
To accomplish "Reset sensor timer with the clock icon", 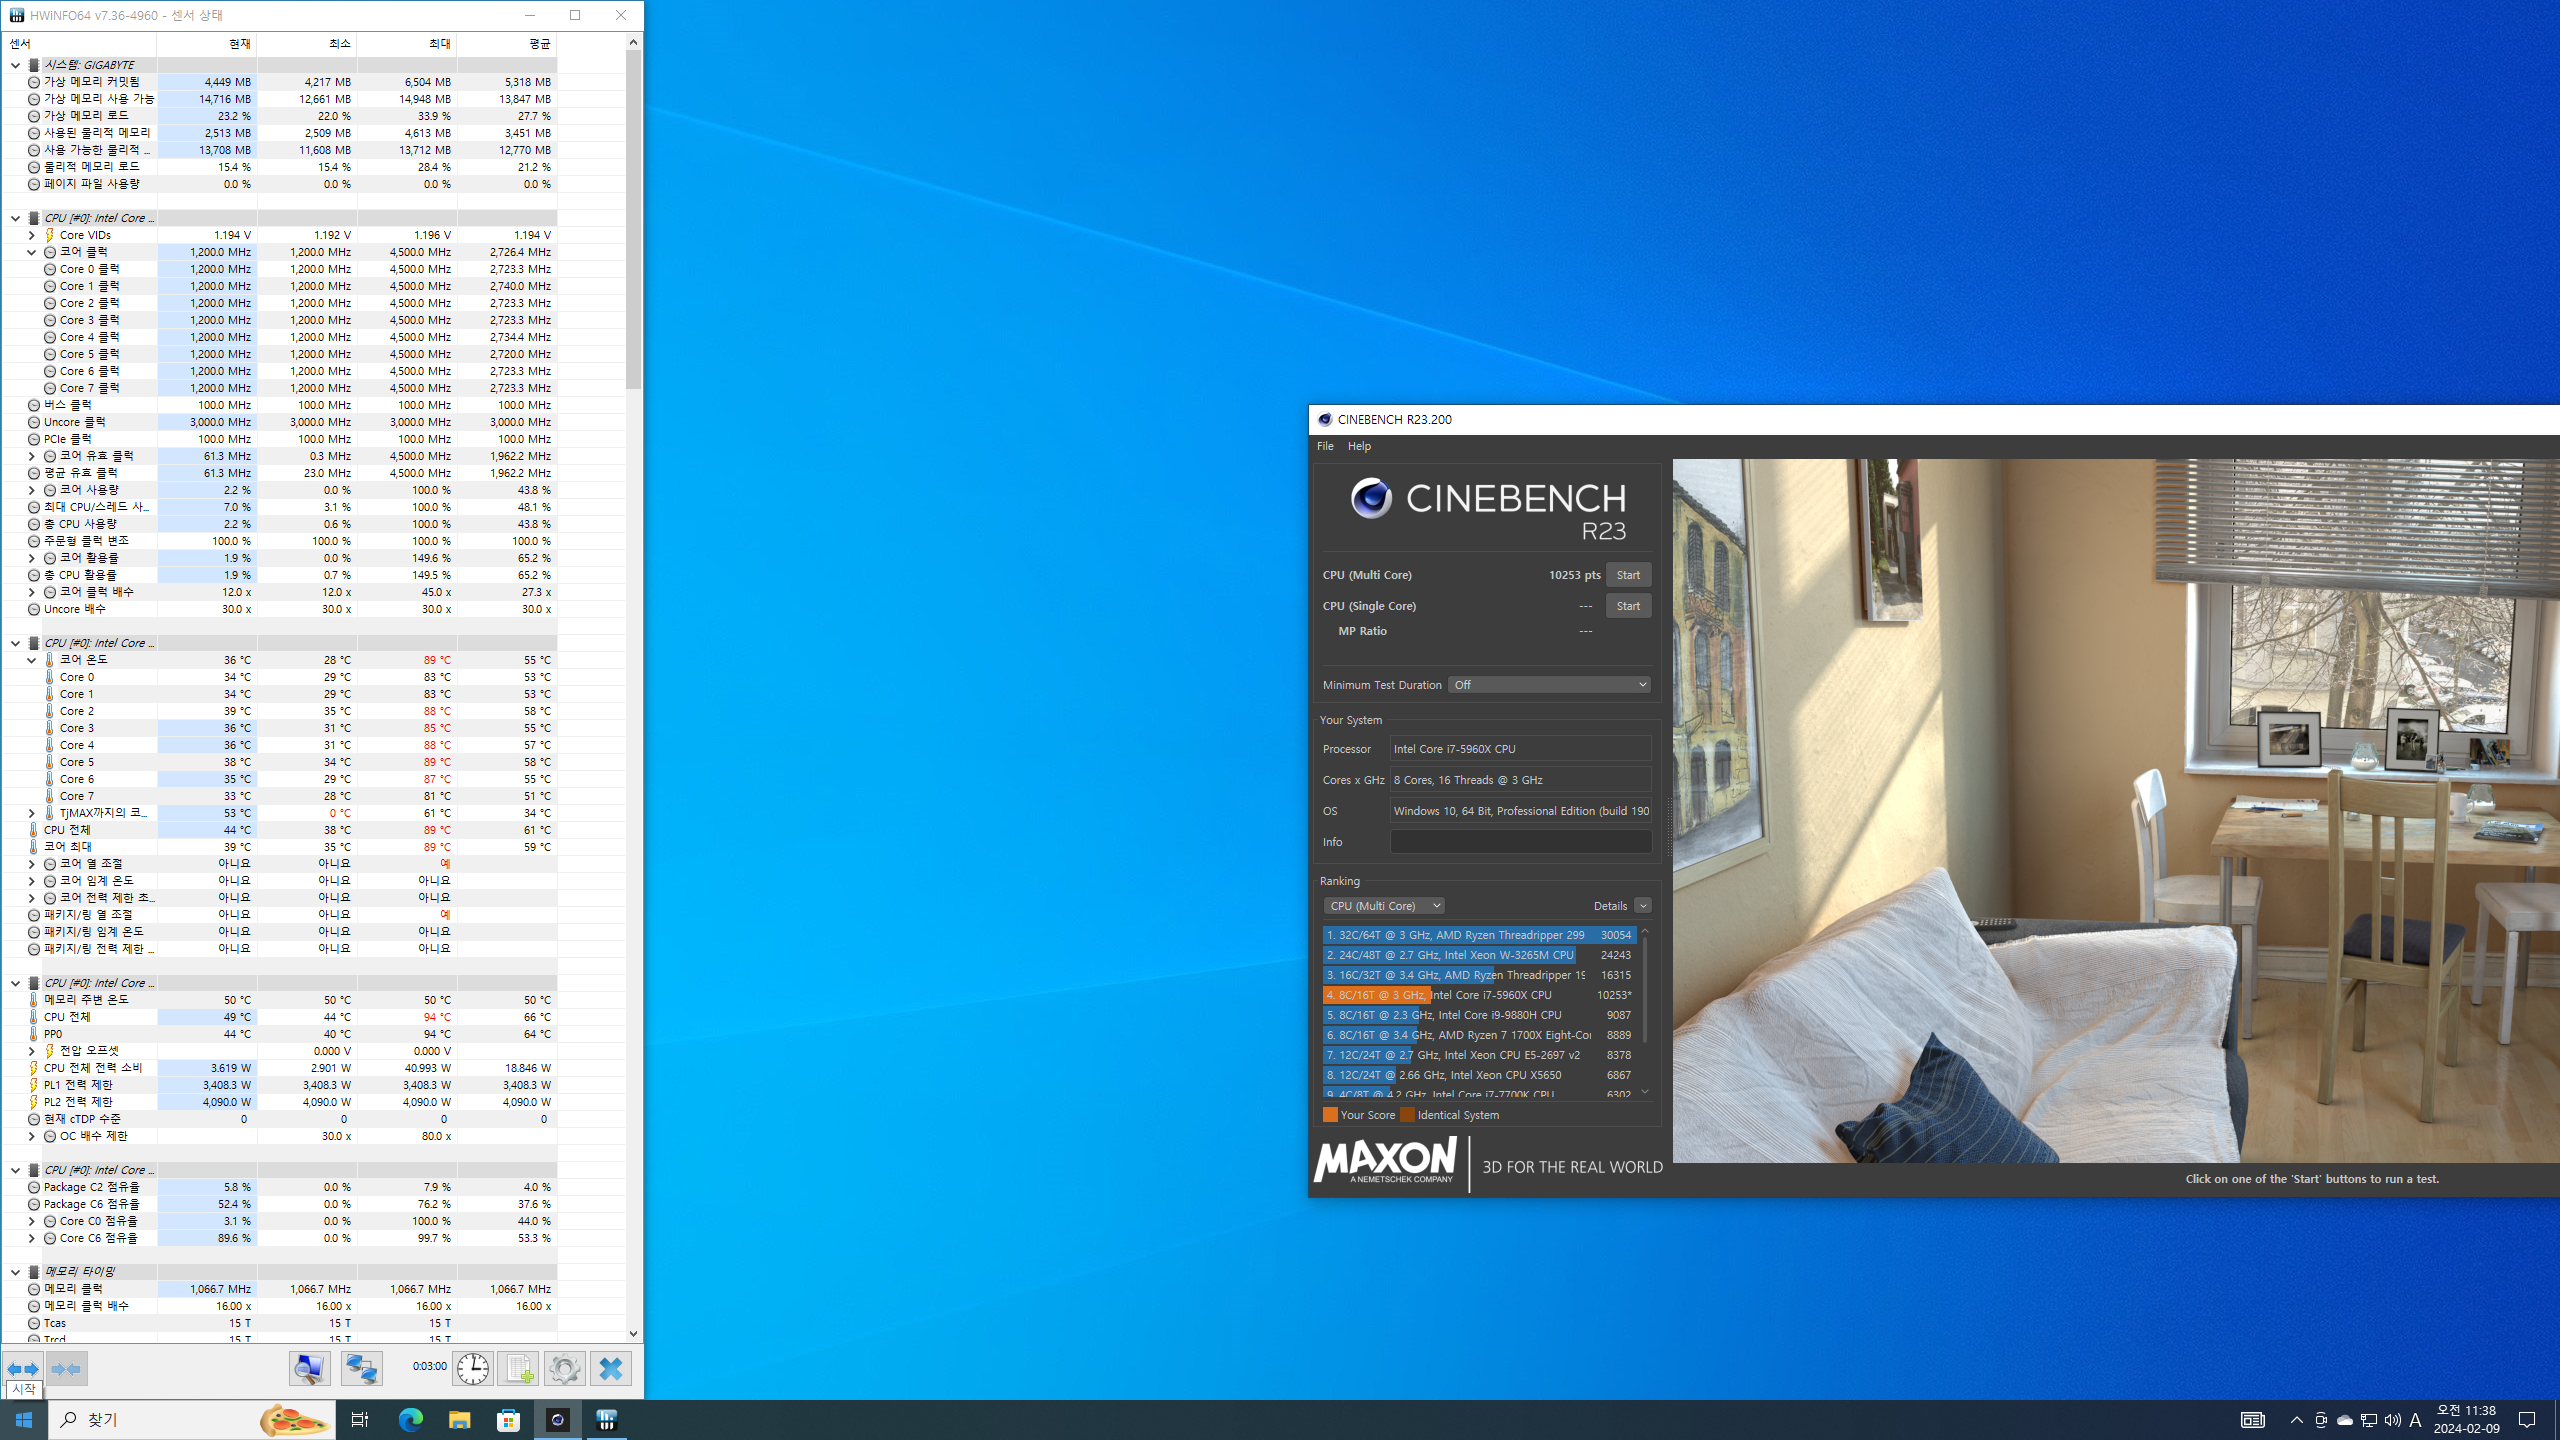I will tap(472, 1368).
